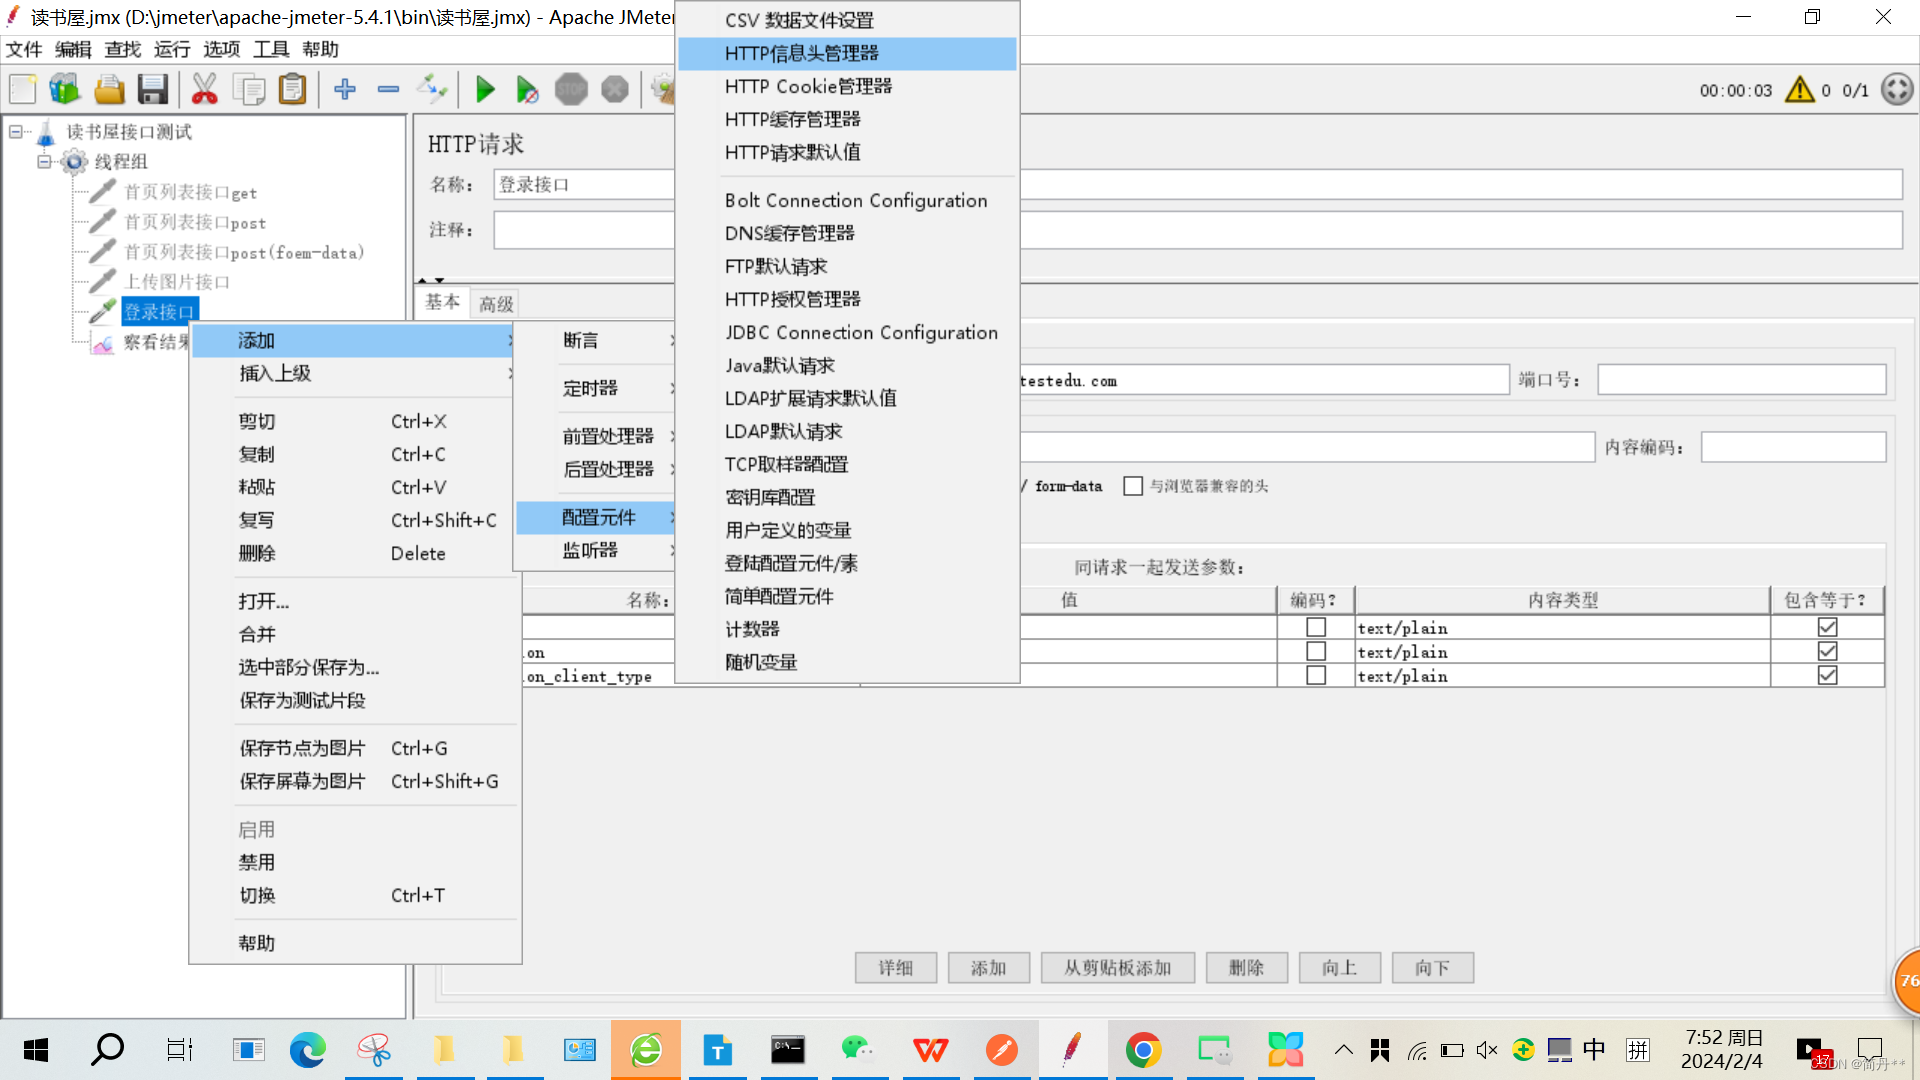The height and width of the screenshot is (1080, 1920).
Task: Expand the 前置处理器 submenu
Action: [x=597, y=436]
